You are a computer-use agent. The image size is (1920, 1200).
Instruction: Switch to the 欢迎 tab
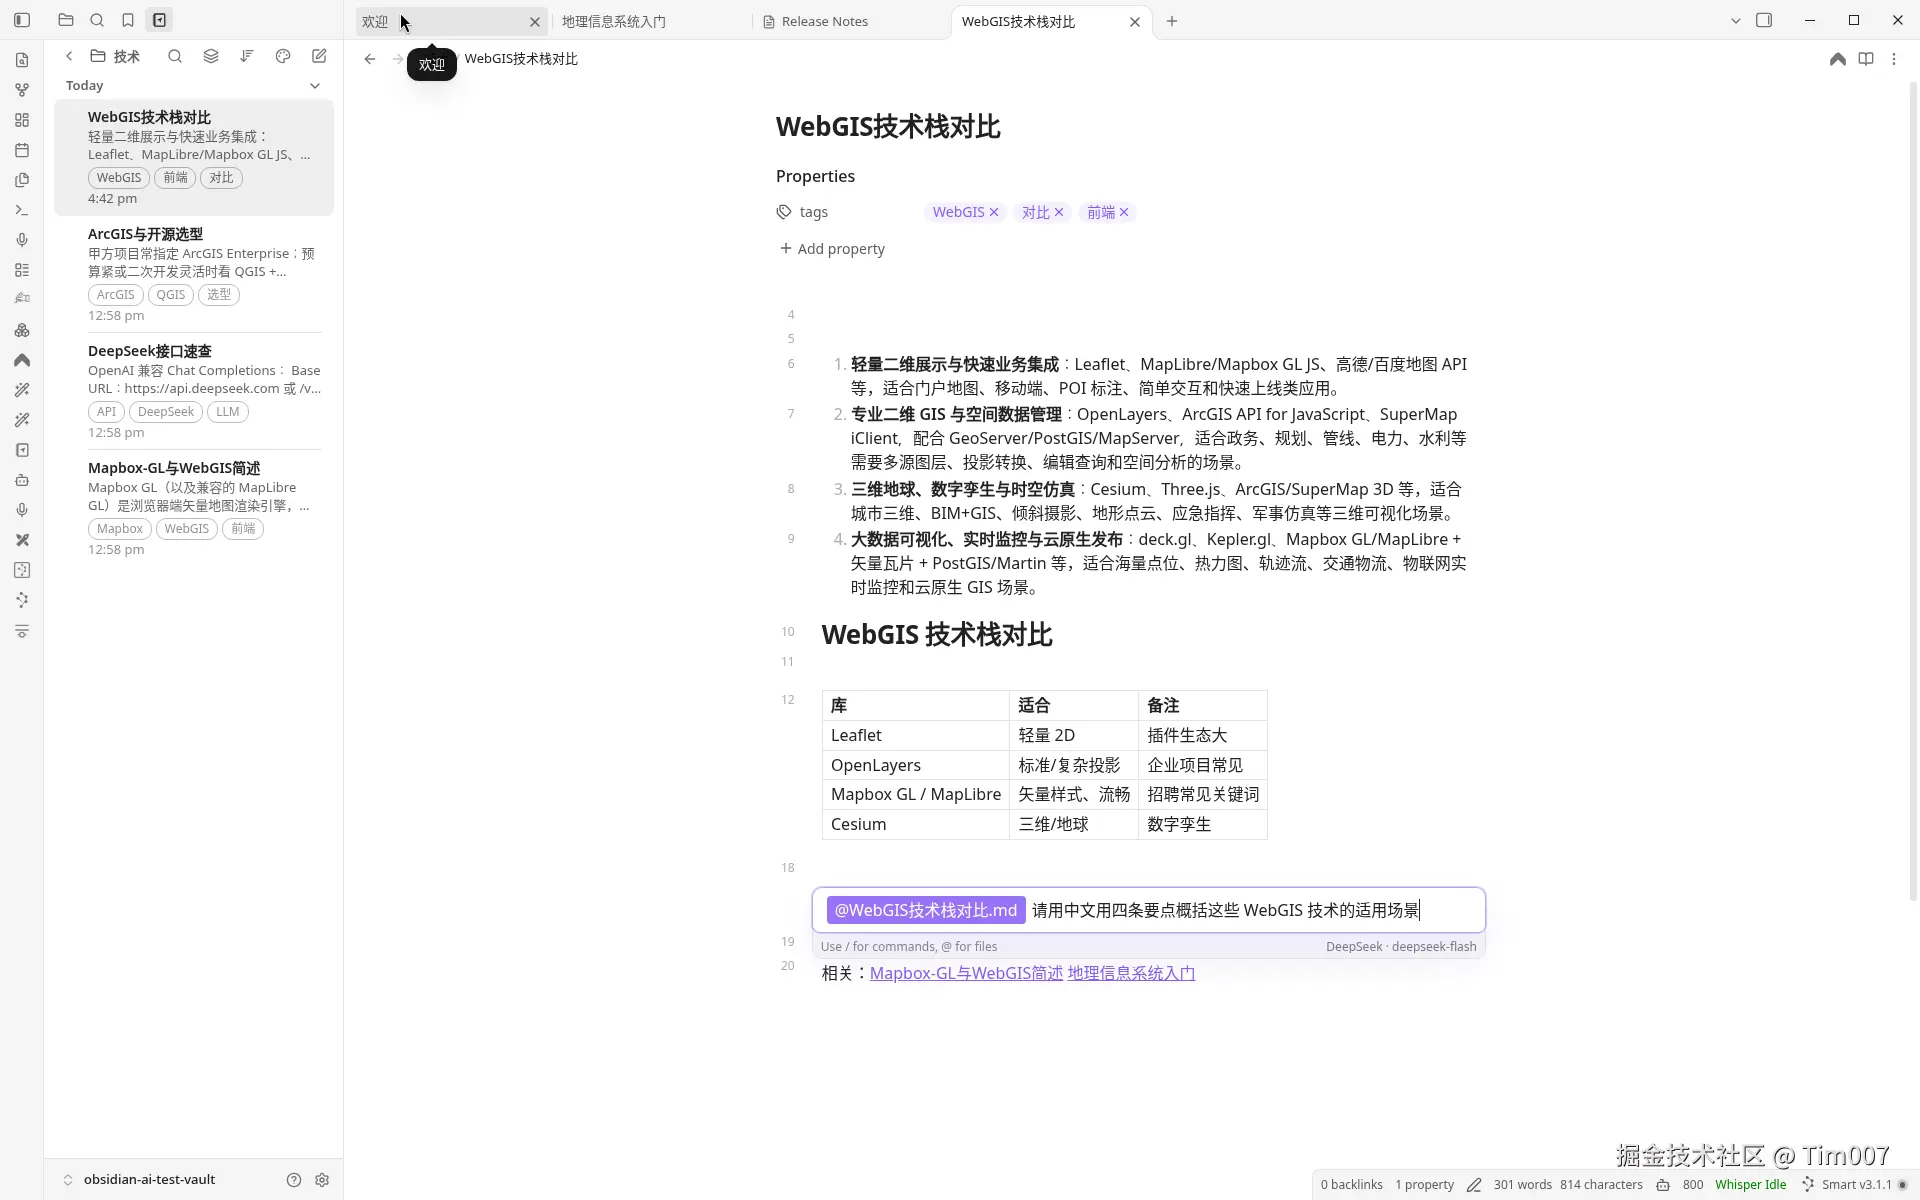[x=450, y=21]
